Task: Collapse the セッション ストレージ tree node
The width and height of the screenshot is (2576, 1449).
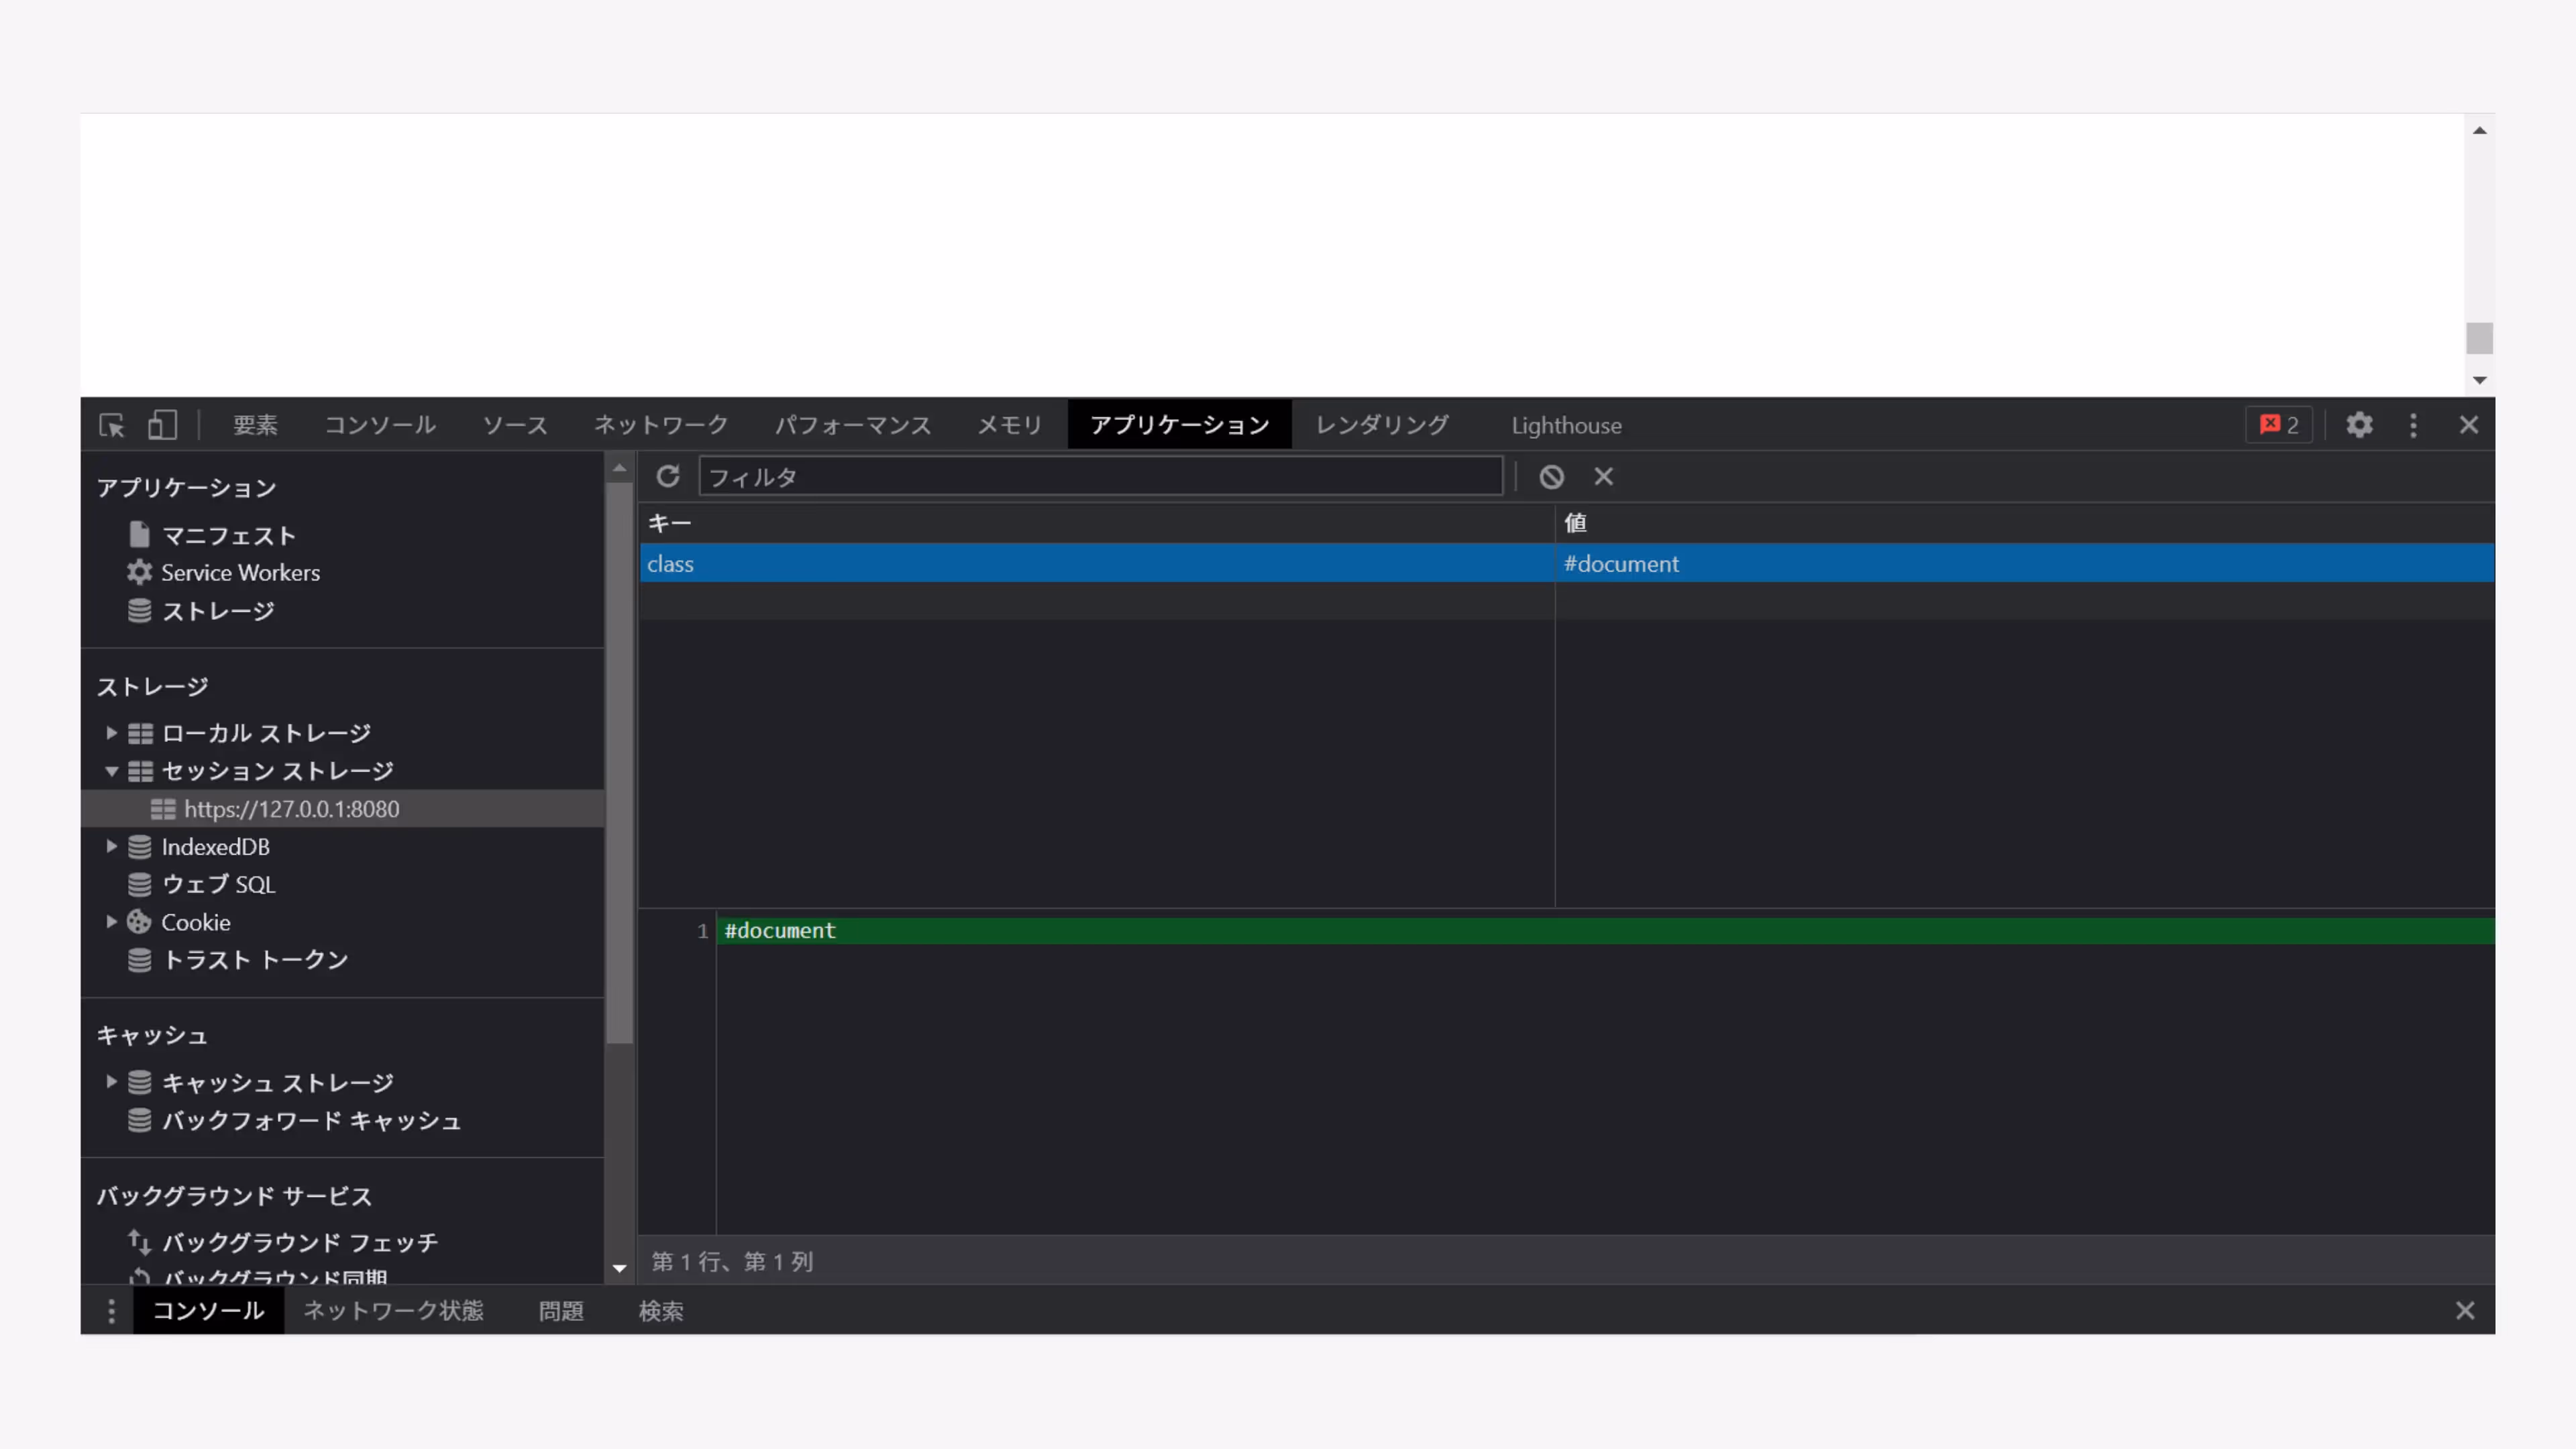Action: click(x=111, y=771)
